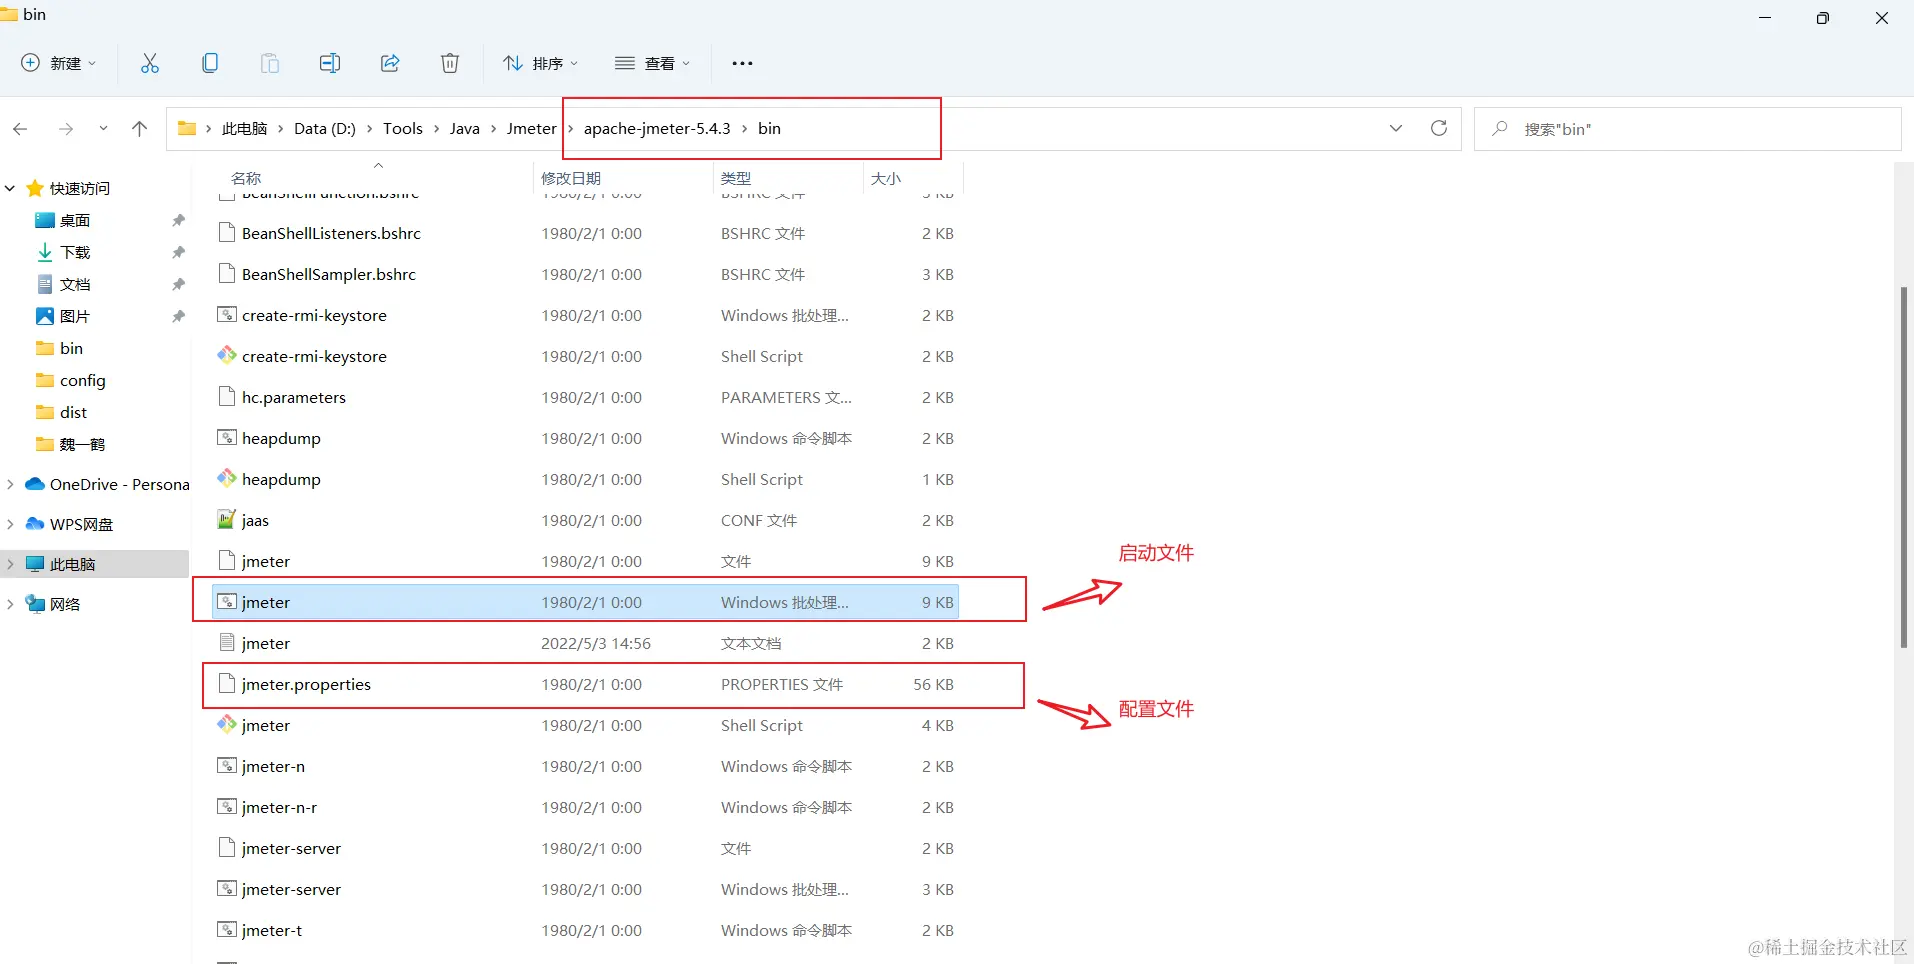
Task: Collapse the 快速访问 tree section
Action: point(10,188)
